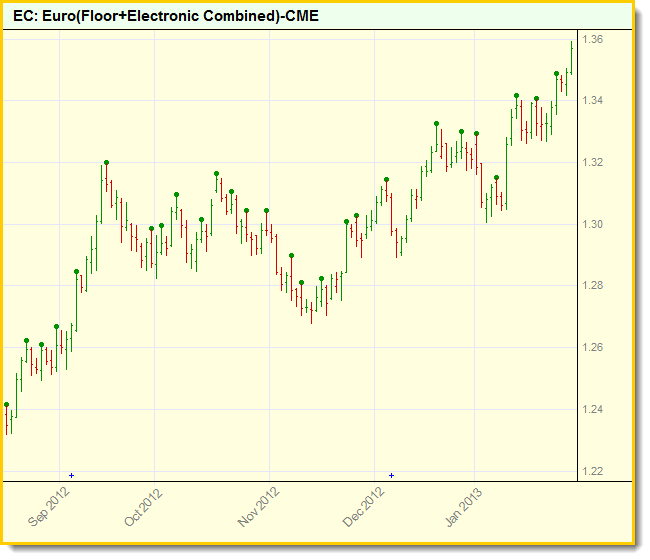This screenshot has height=560, width=650.
Task: Click the plus marker above Dec 2012
Action: tap(392, 475)
